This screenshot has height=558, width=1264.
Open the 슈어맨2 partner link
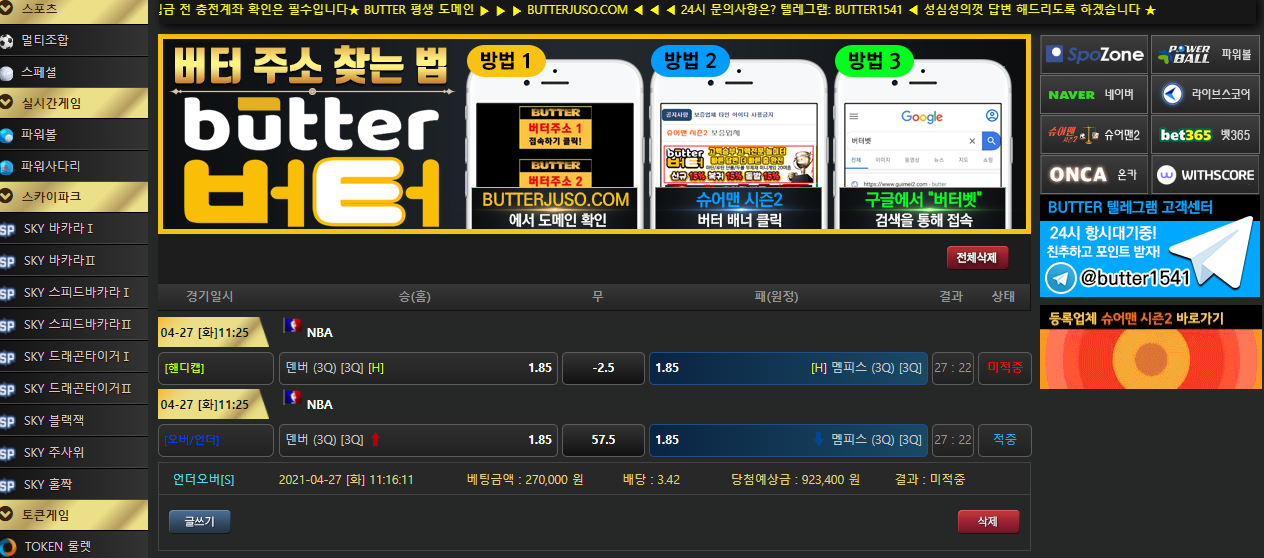click(x=1094, y=135)
